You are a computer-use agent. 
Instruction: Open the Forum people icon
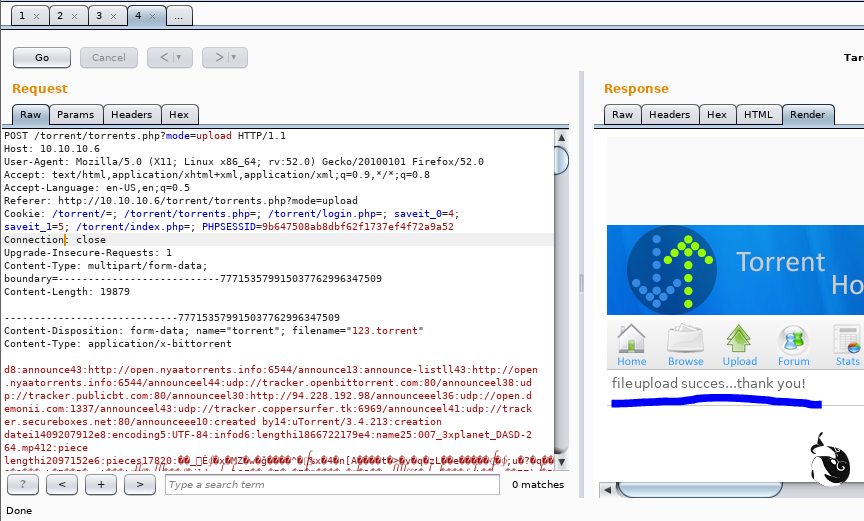(794, 340)
